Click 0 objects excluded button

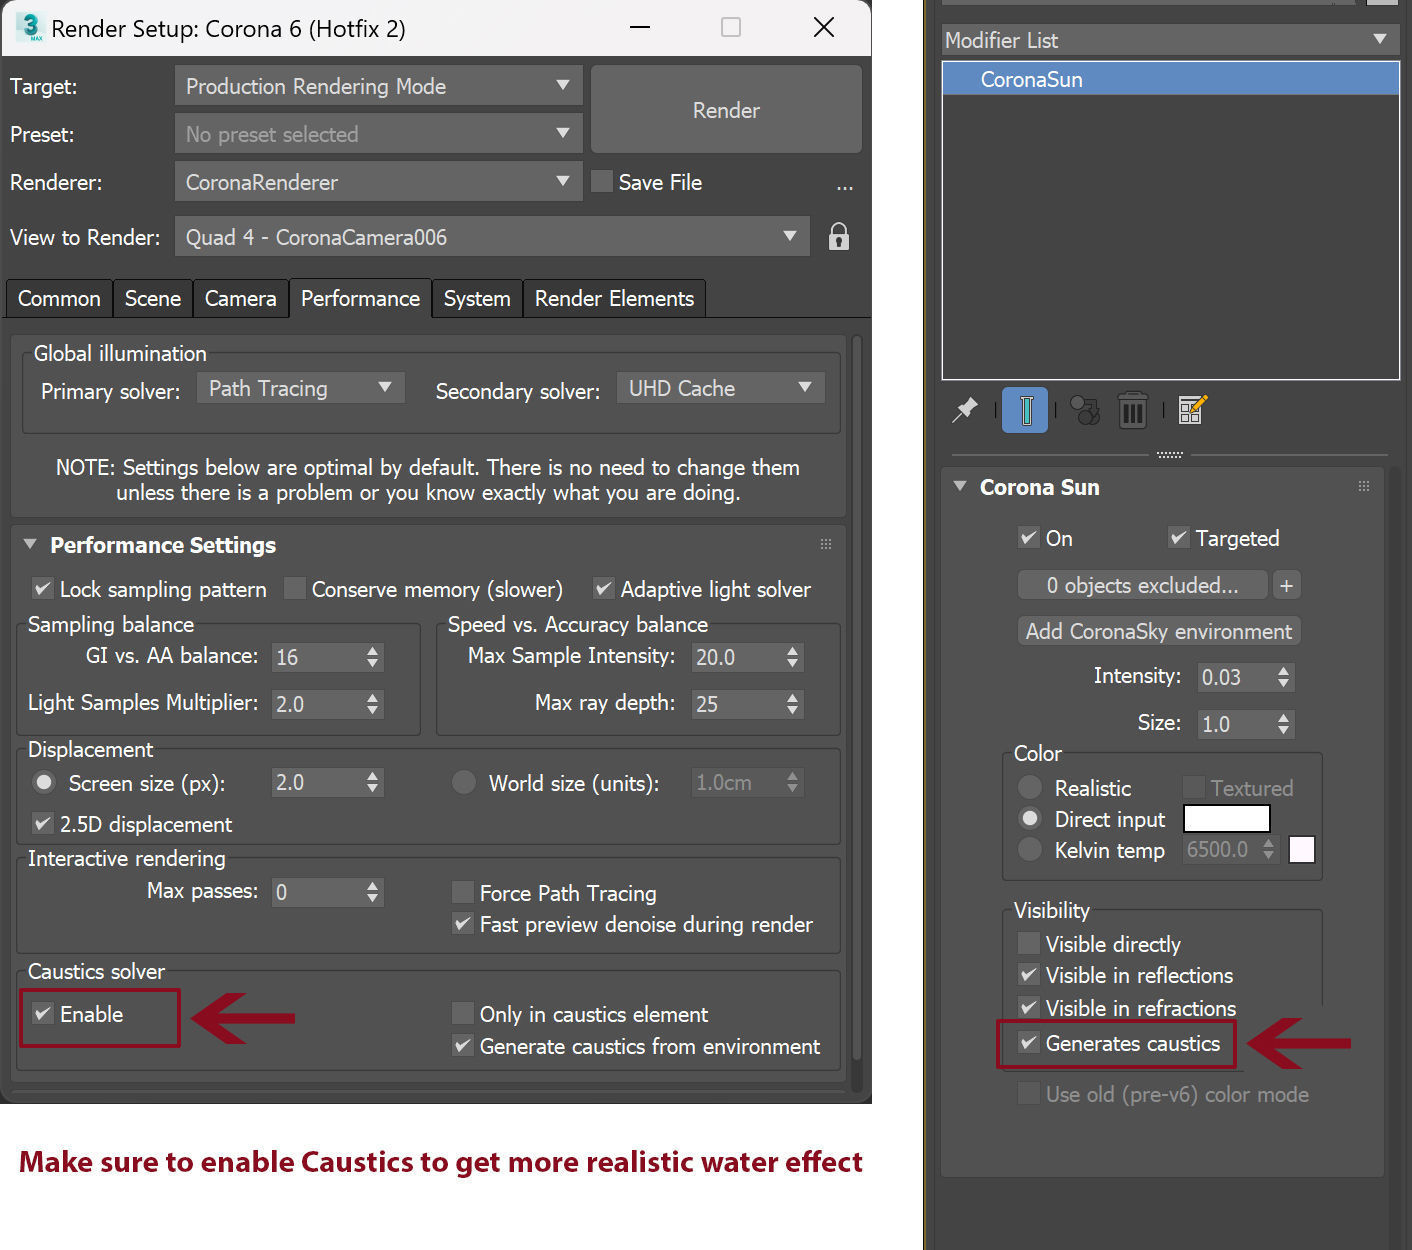[x=1142, y=585]
